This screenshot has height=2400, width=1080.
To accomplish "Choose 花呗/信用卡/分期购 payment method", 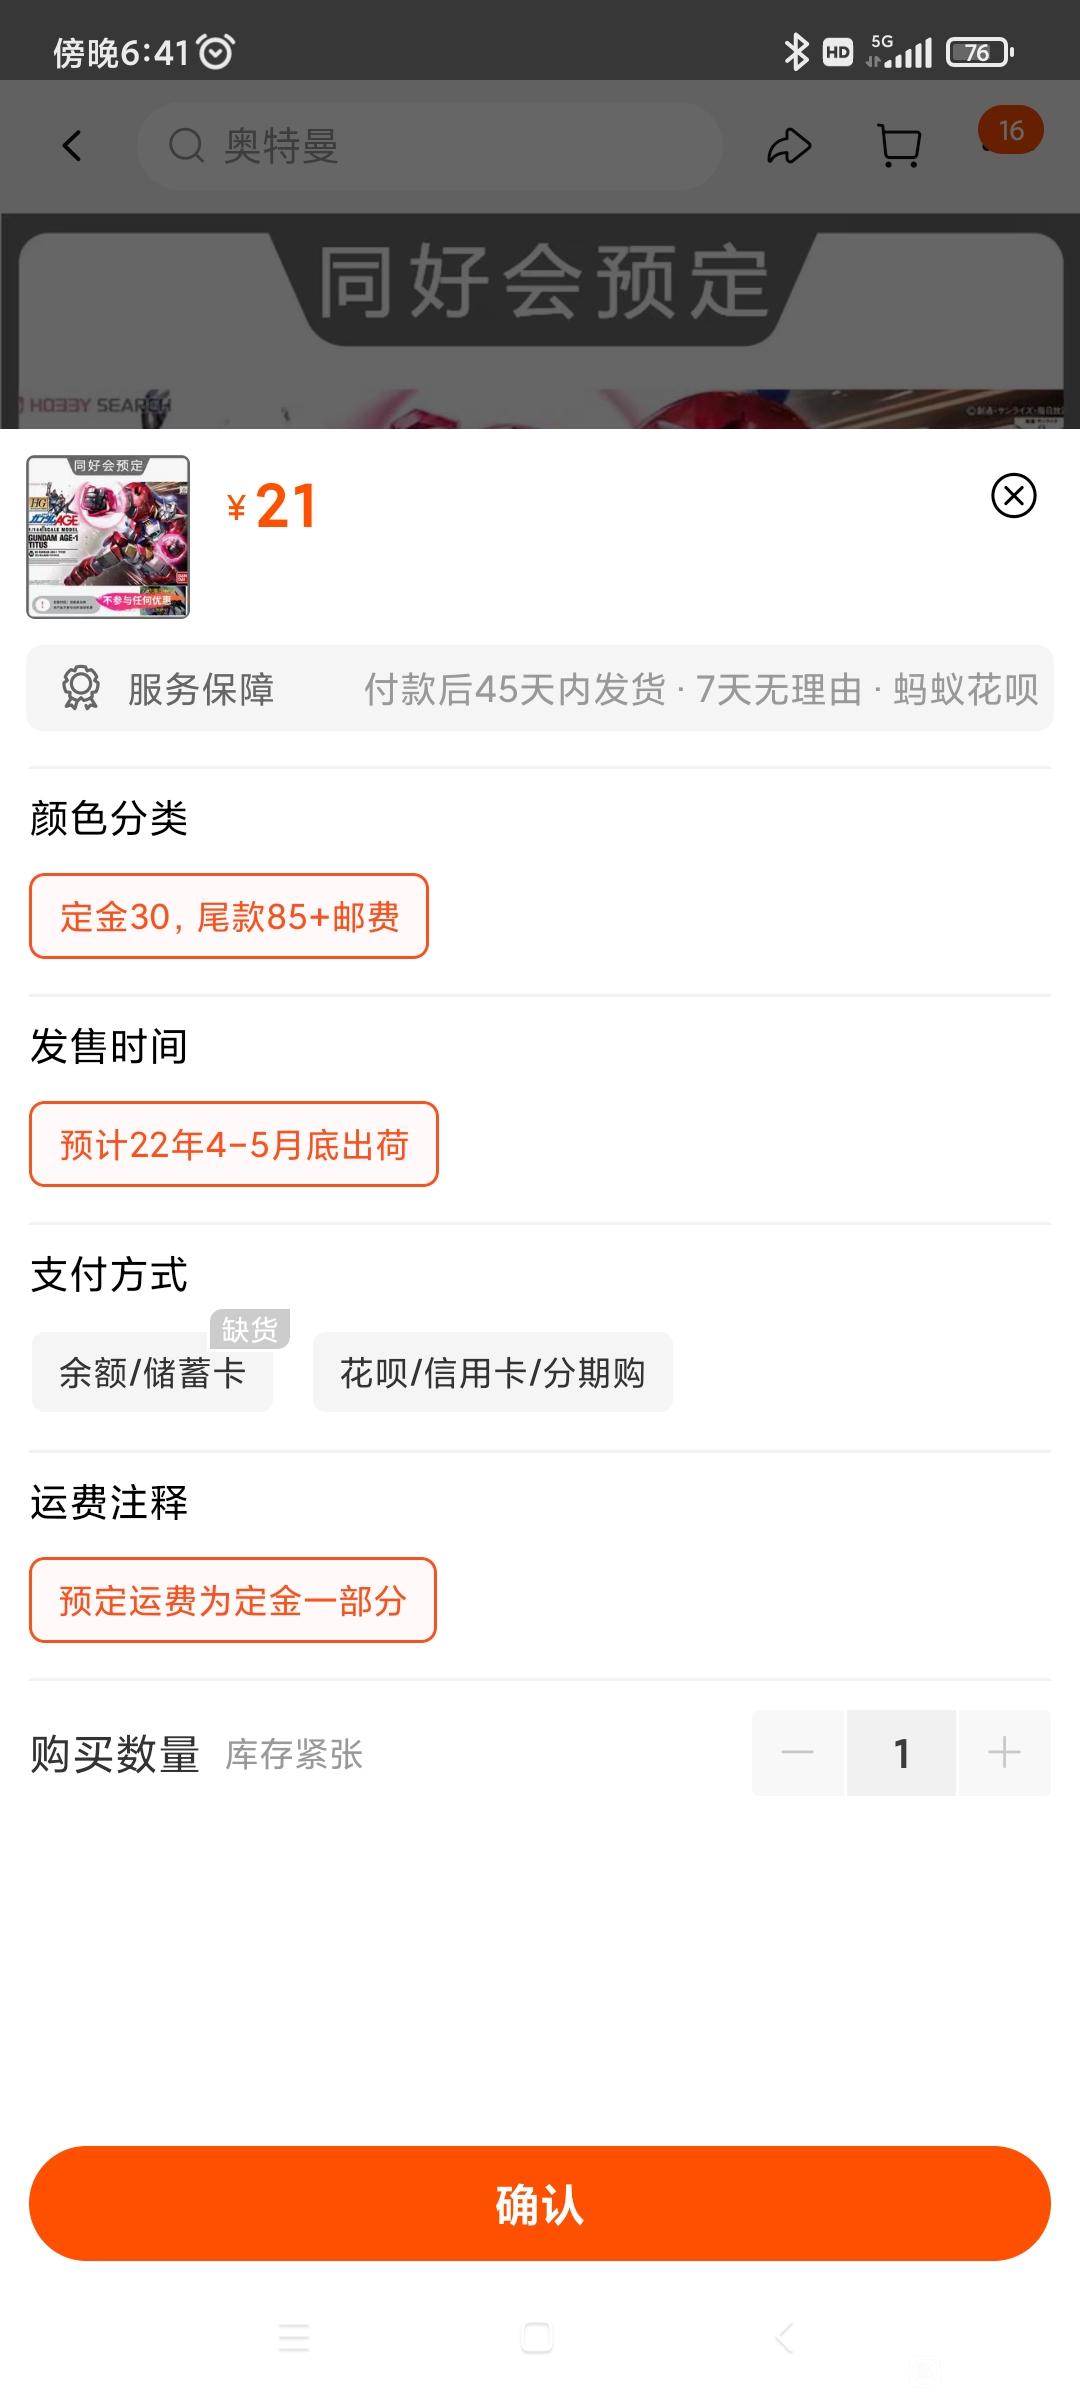I will coord(493,1372).
